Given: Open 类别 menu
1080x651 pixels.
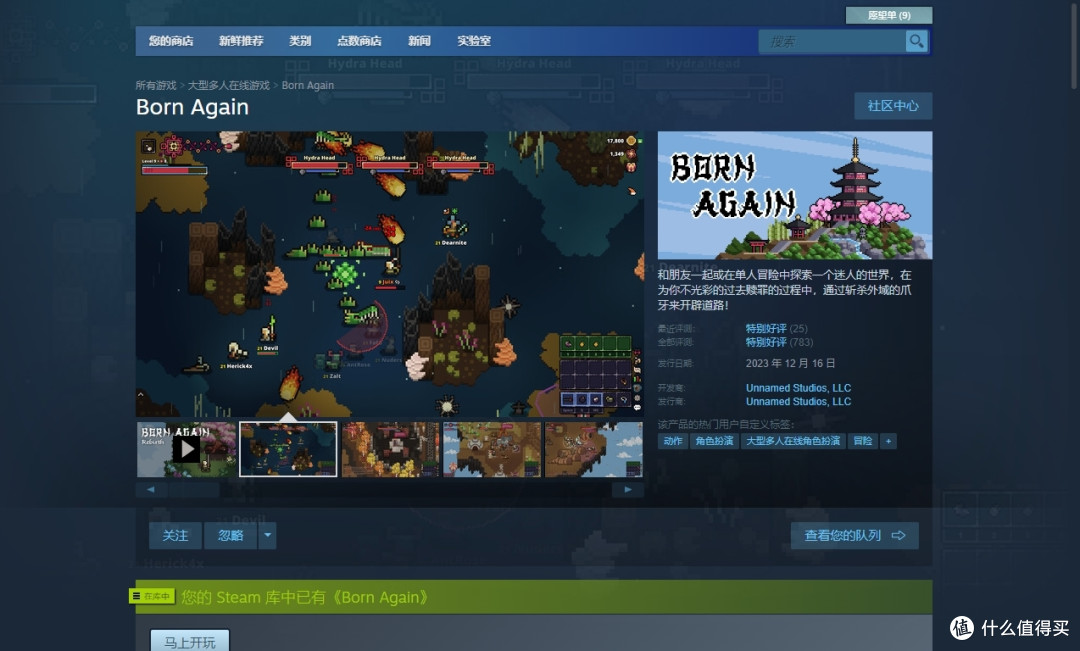Looking at the screenshot, I should click(300, 41).
